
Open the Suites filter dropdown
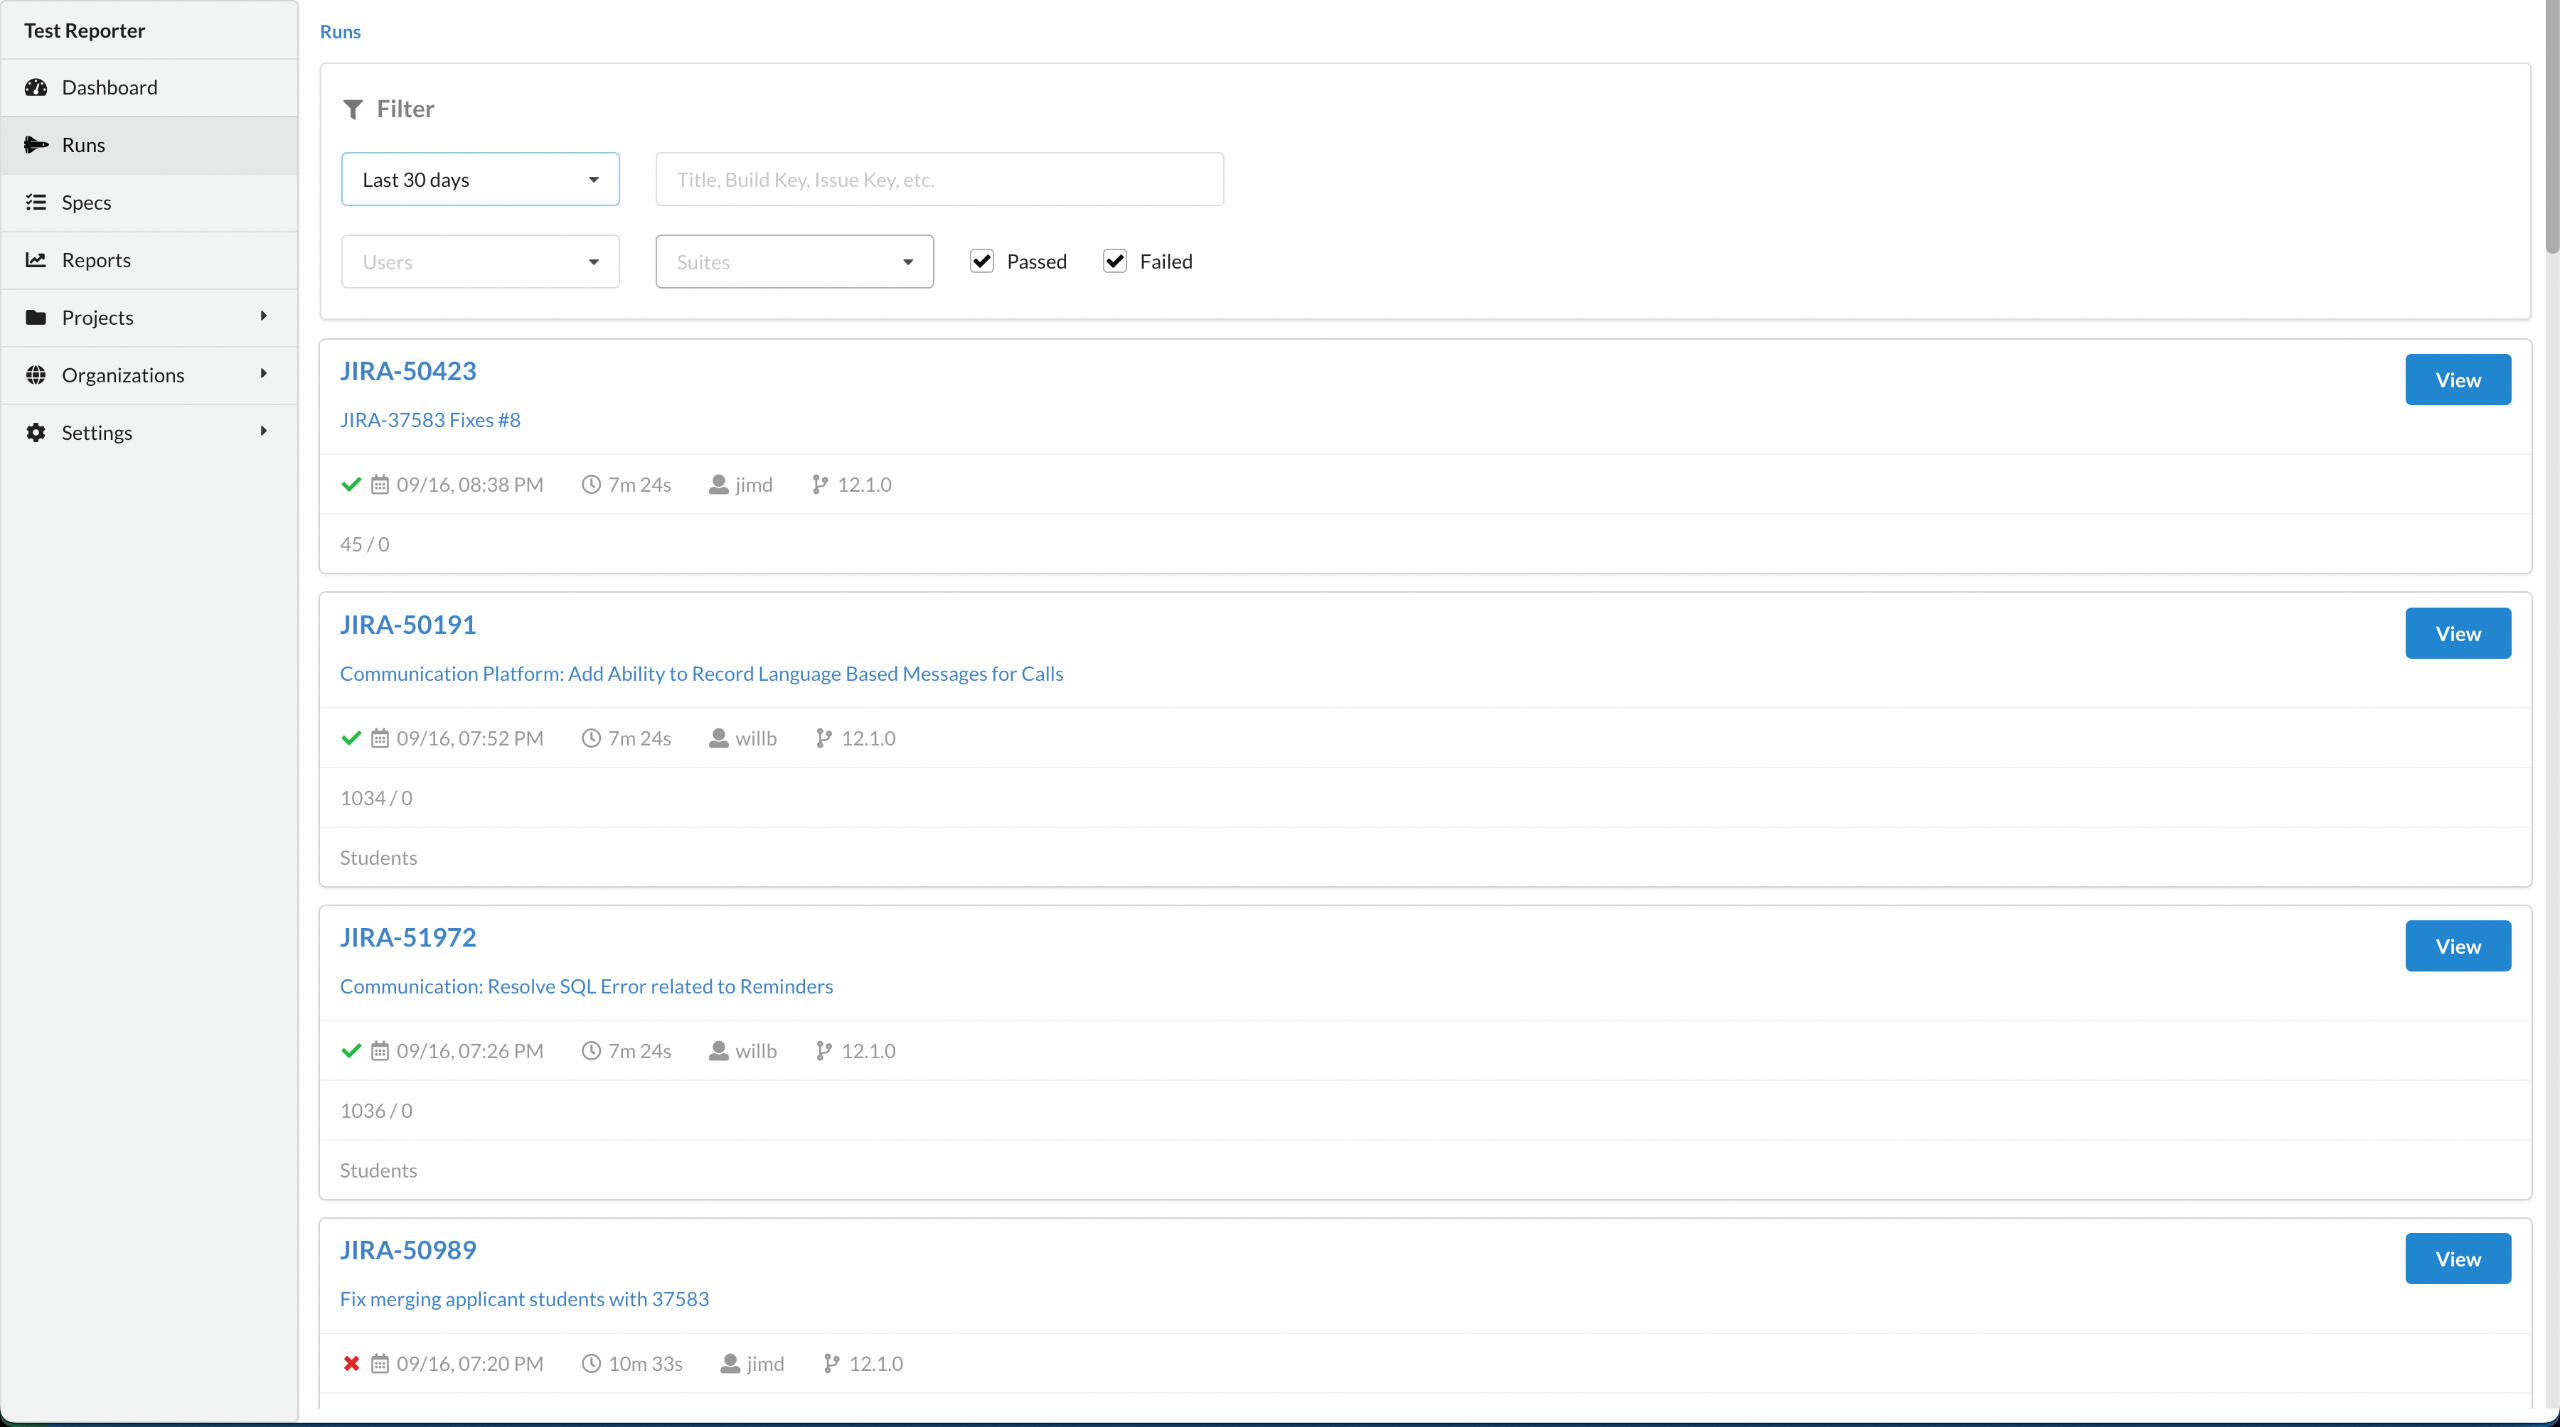click(794, 261)
